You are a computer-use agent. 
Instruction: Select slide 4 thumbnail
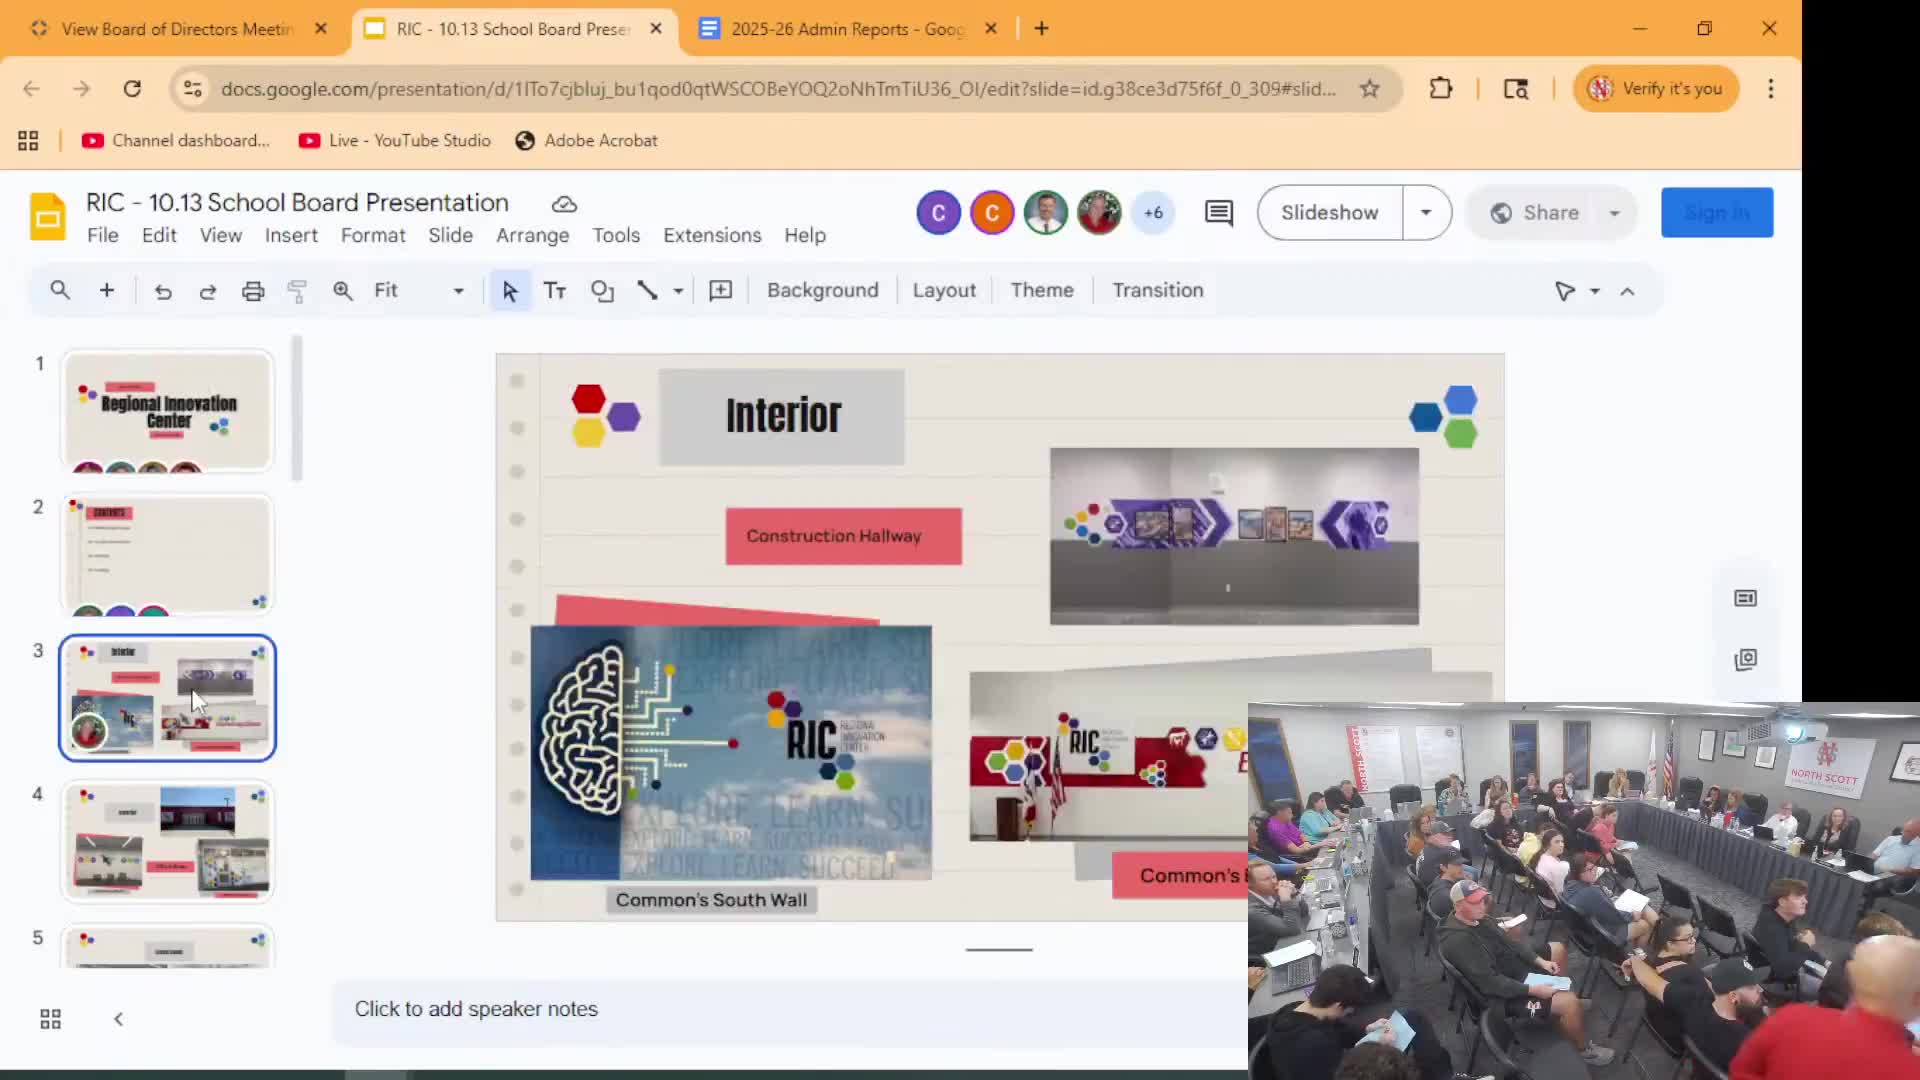click(167, 841)
